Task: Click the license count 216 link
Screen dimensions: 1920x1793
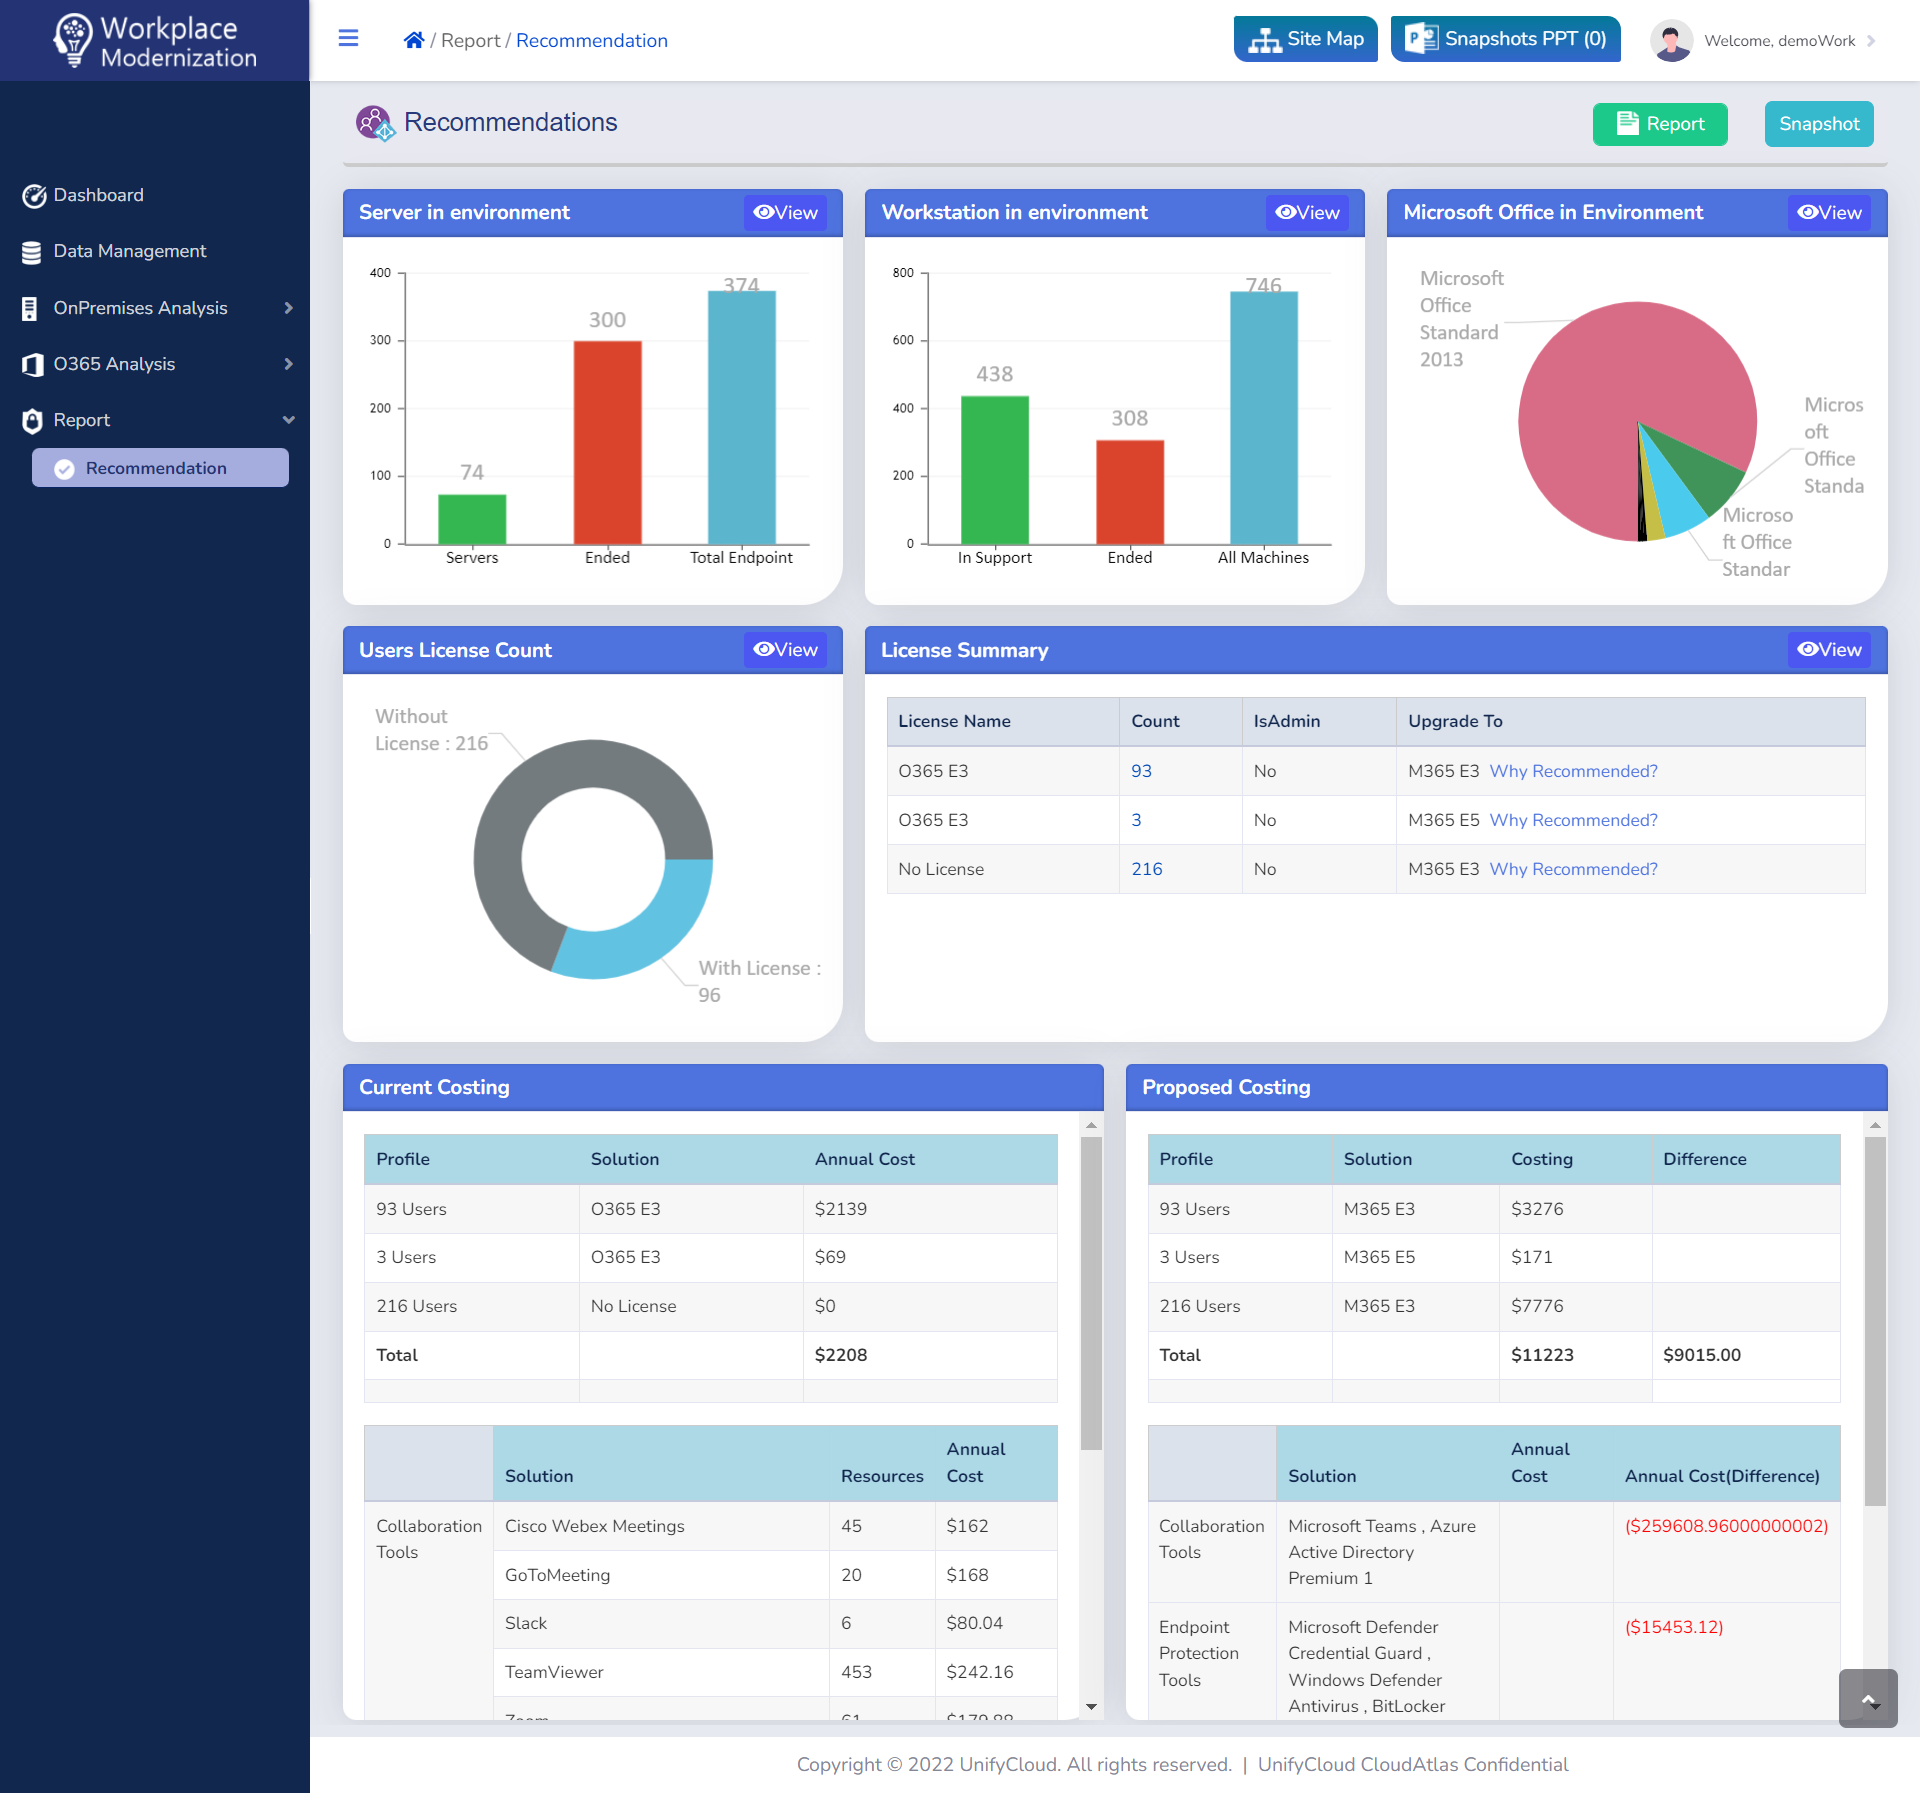Action: tap(1146, 869)
